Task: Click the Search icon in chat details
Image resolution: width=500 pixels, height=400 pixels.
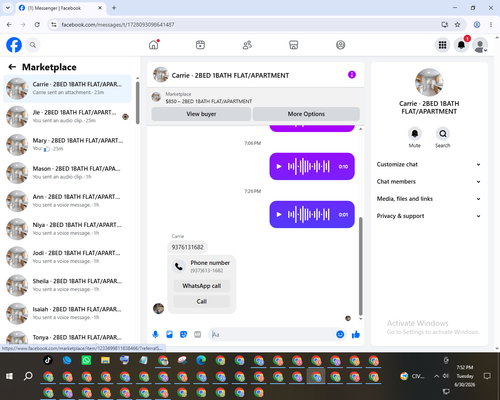Action: (443, 134)
